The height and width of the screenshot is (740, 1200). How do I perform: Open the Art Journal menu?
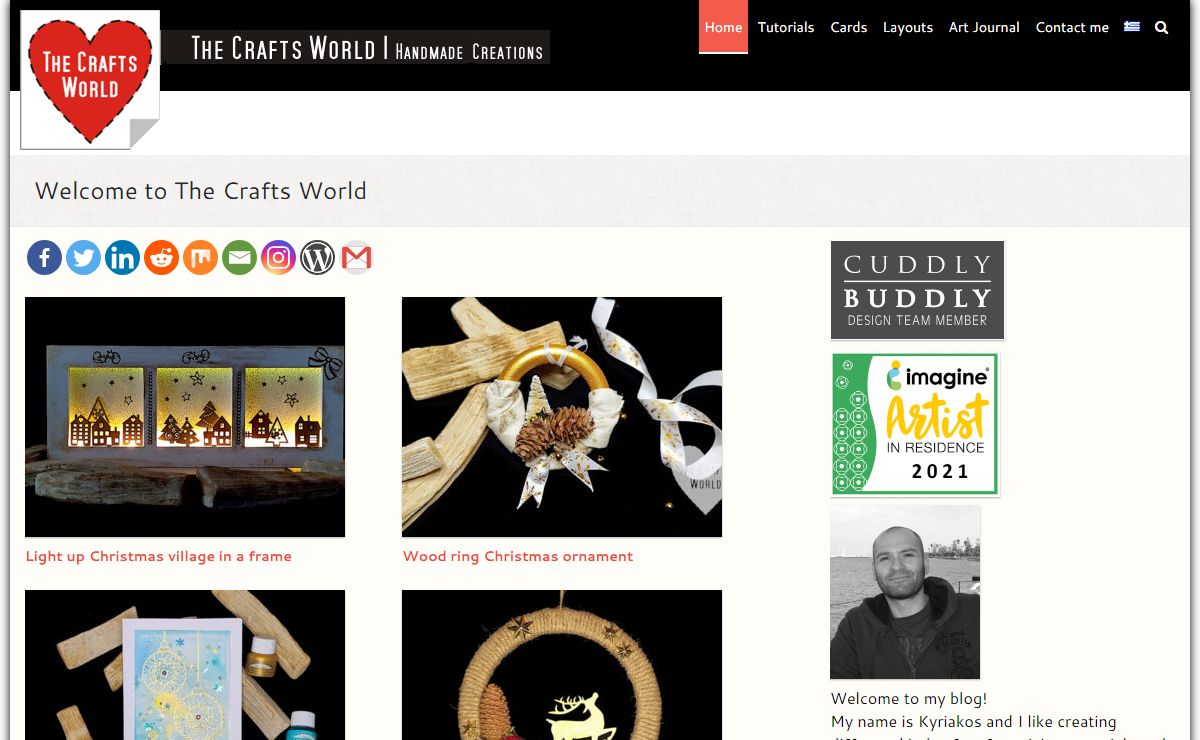984,27
